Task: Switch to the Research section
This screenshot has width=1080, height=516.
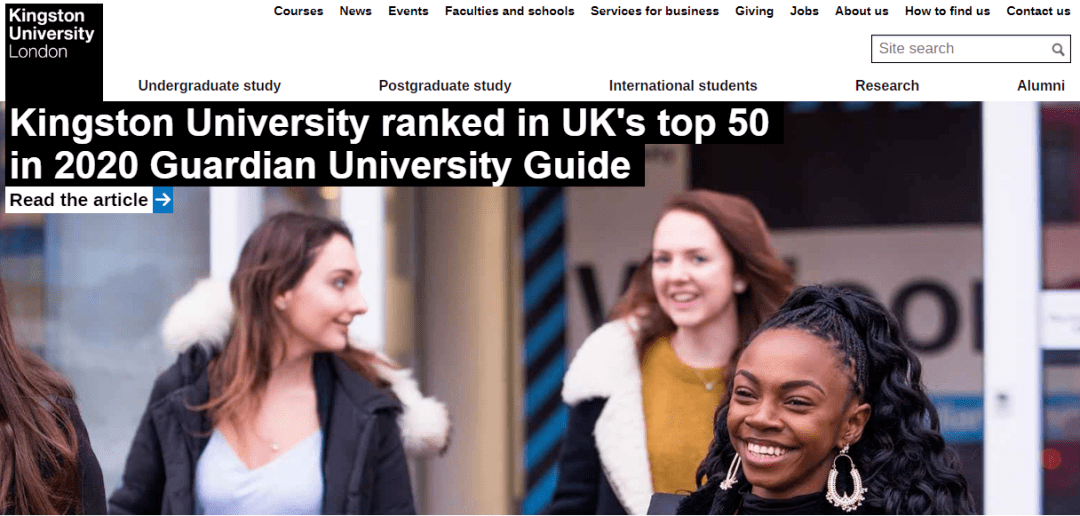Action: pos(887,85)
